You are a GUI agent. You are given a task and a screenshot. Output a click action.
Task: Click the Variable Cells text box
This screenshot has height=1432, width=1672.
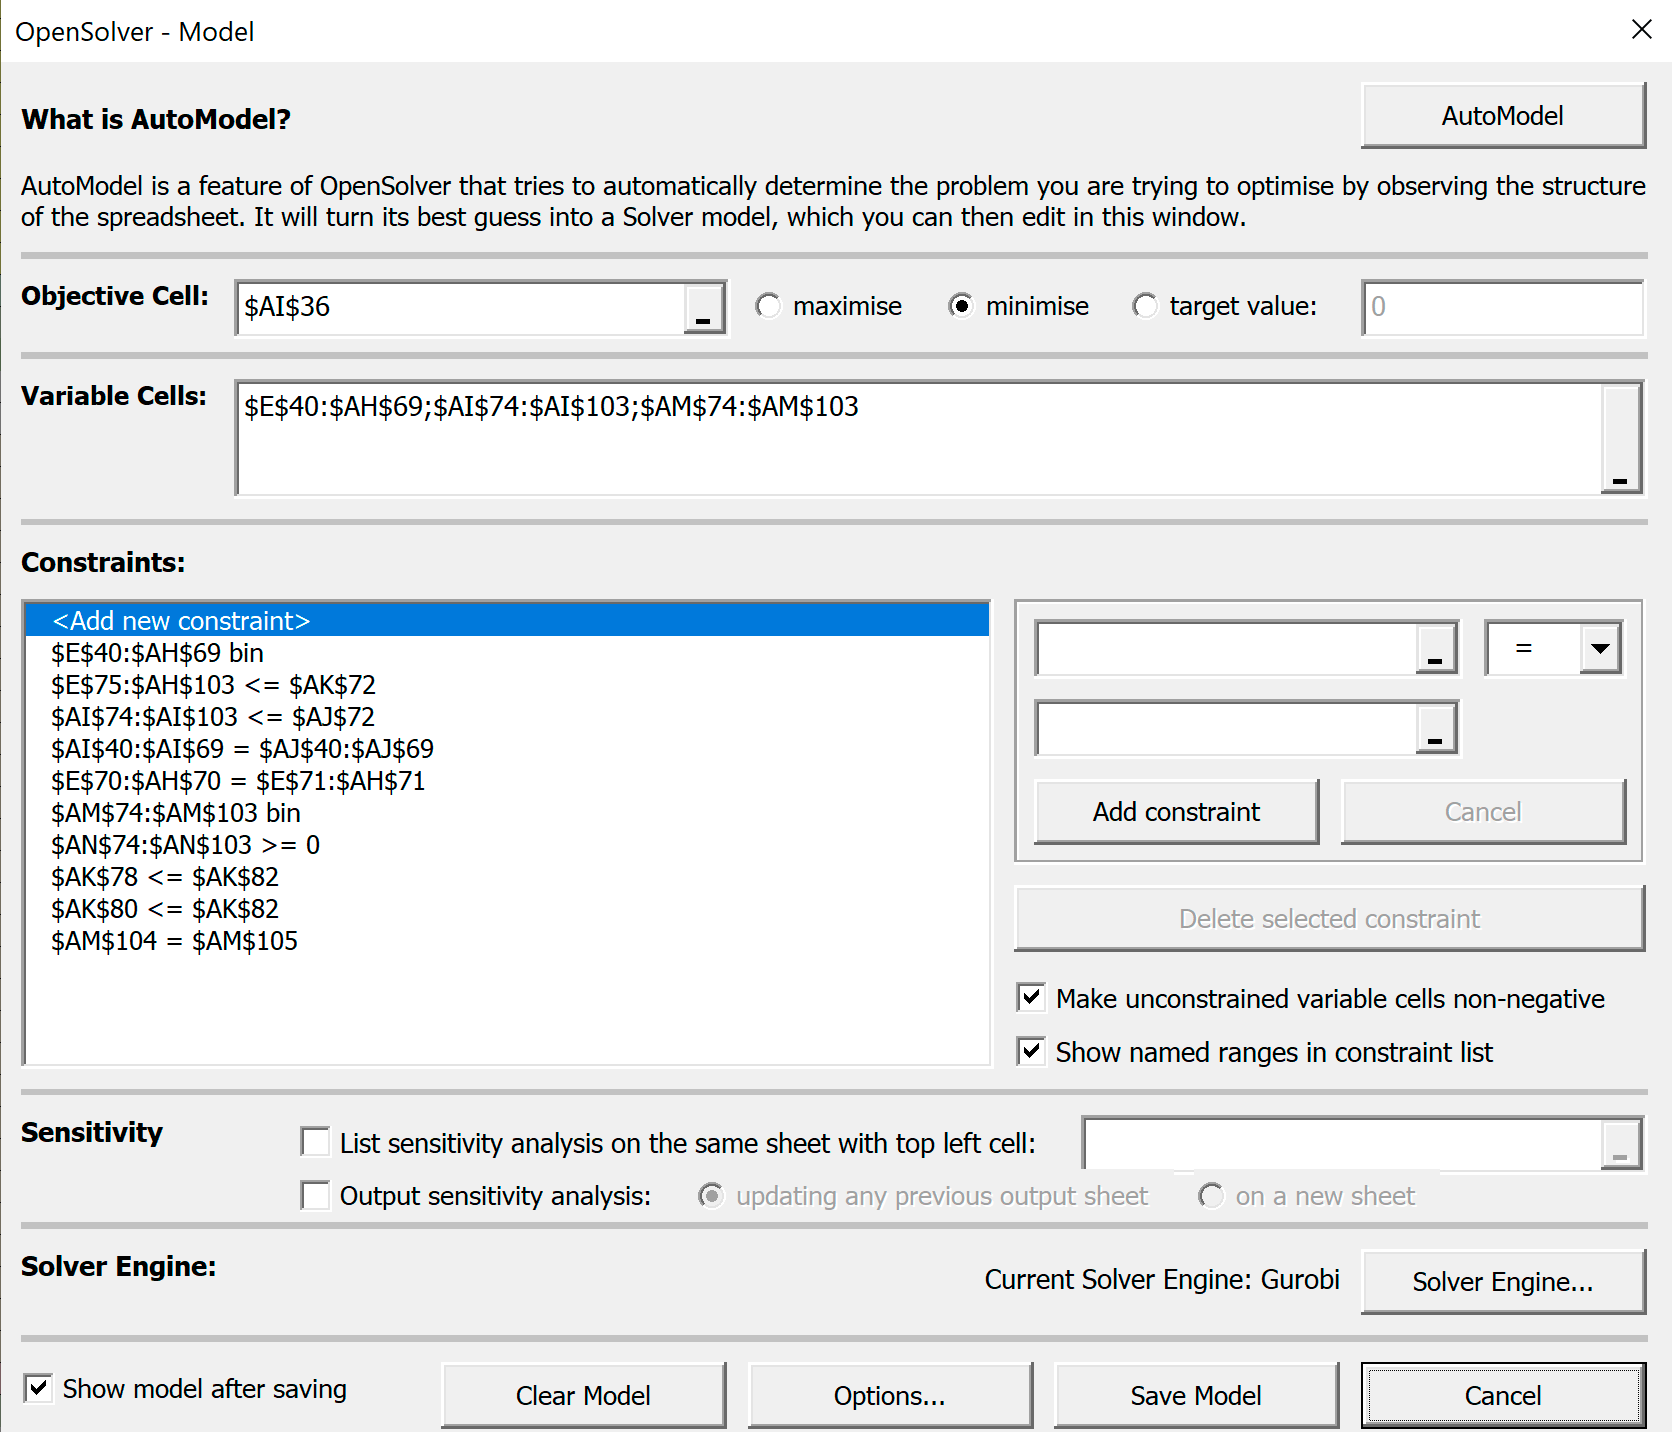click(x=920, y=439)
